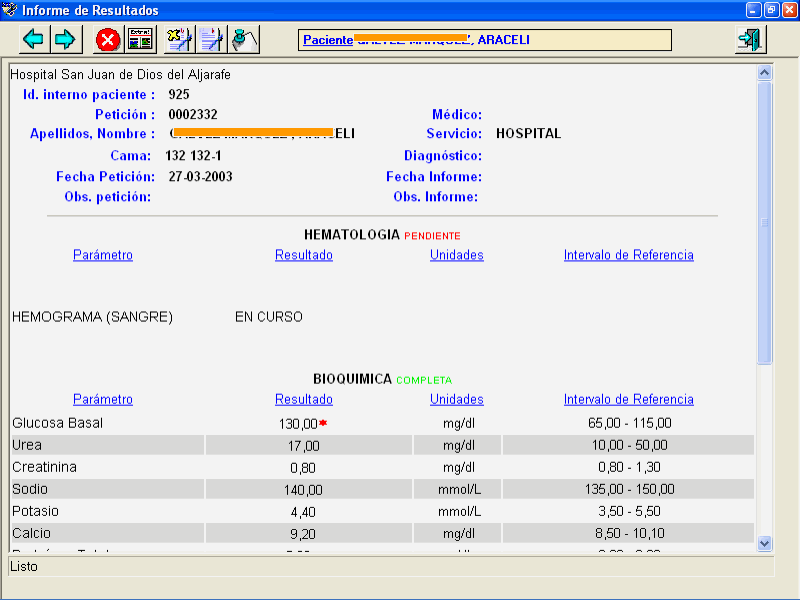Click the Resultado header under Hematologia
Image resolution: width=800 pixels, height=600 pixels.
click(304, 255)
